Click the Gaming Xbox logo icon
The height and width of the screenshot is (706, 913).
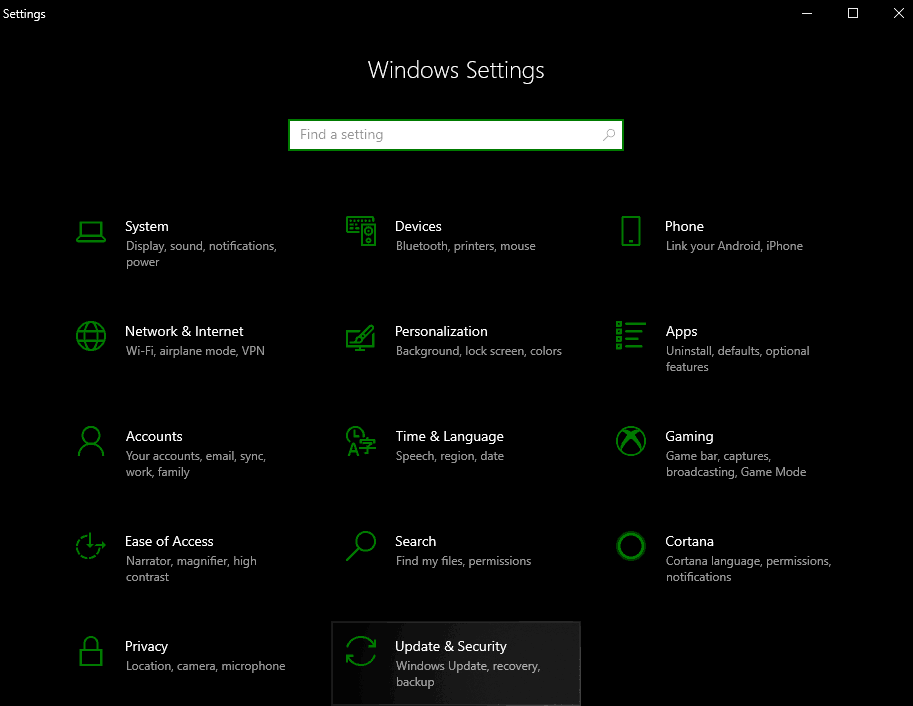pos(631,441)
